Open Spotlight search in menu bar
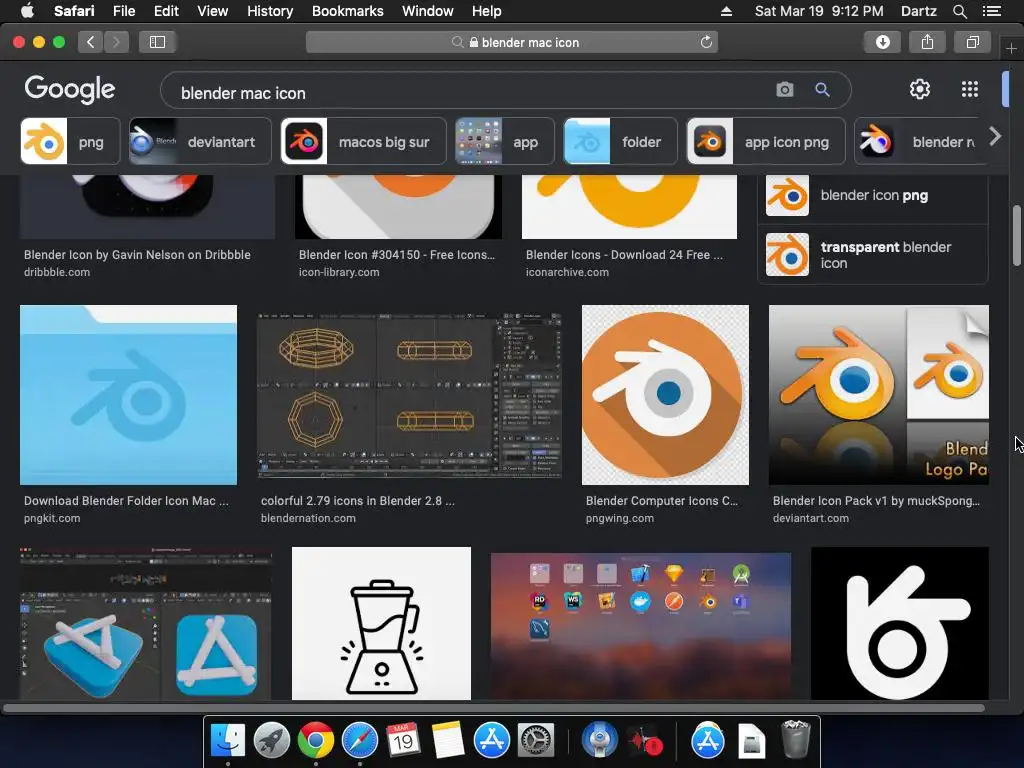1024x768 pixels. pos(960,11)
